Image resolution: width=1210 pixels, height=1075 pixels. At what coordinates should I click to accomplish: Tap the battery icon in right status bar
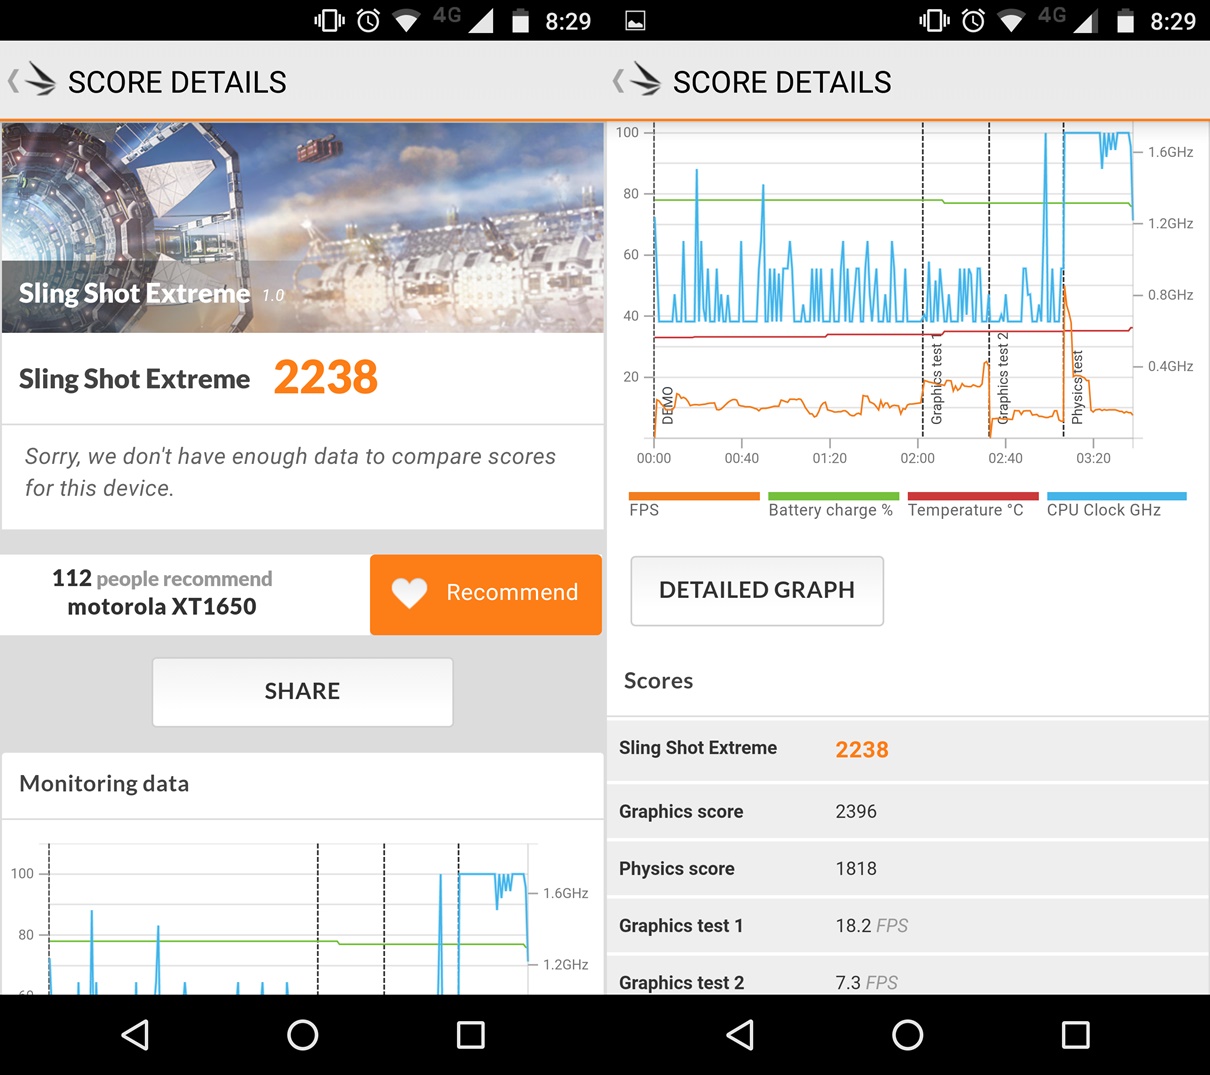pyautogui.click(x=1125, y=21)
